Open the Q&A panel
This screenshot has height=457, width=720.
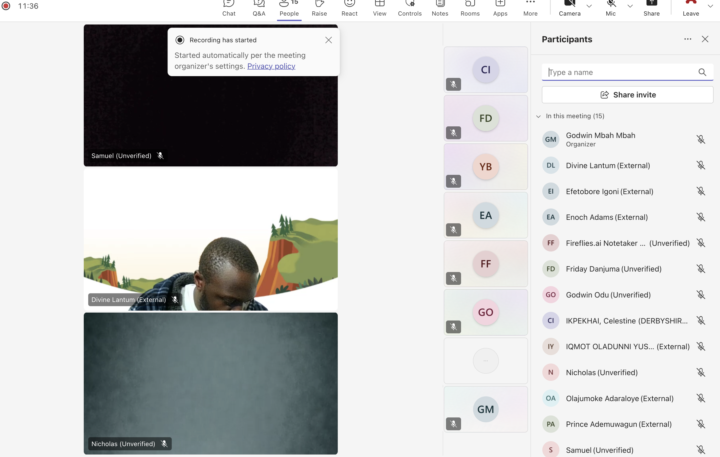coord(259,8)
